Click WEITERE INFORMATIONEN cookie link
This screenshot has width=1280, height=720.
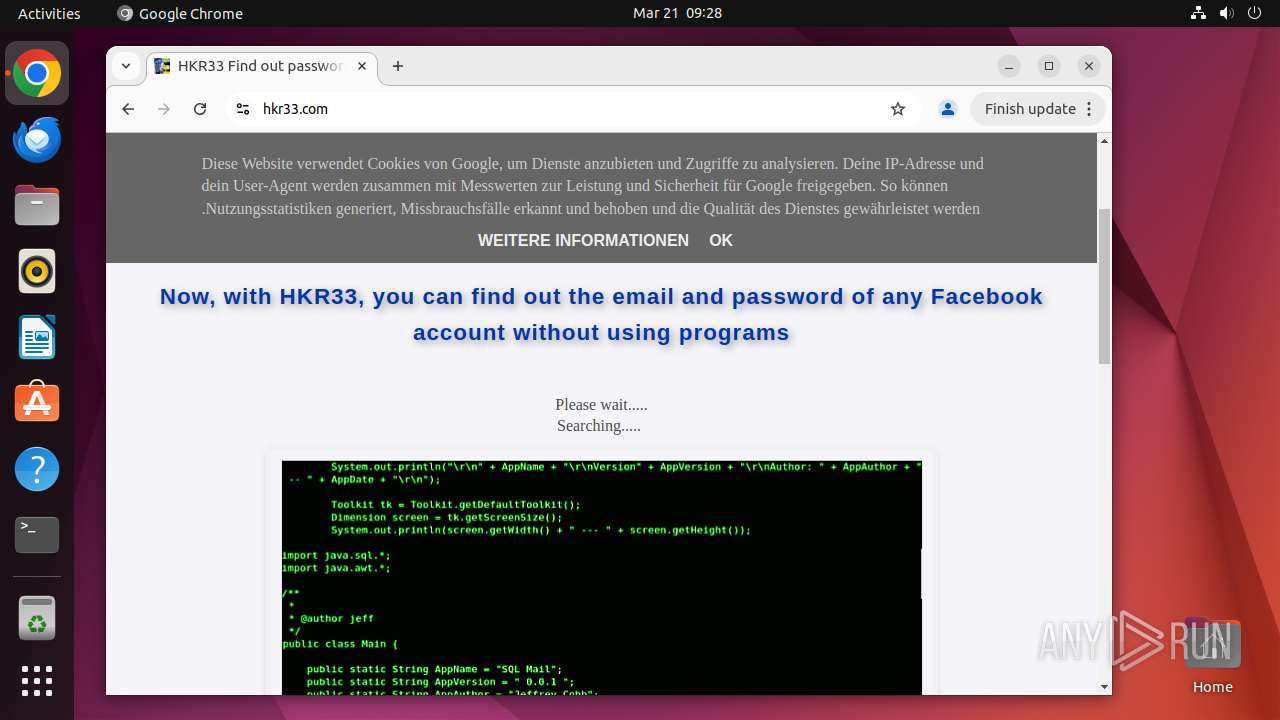point(583,240)
